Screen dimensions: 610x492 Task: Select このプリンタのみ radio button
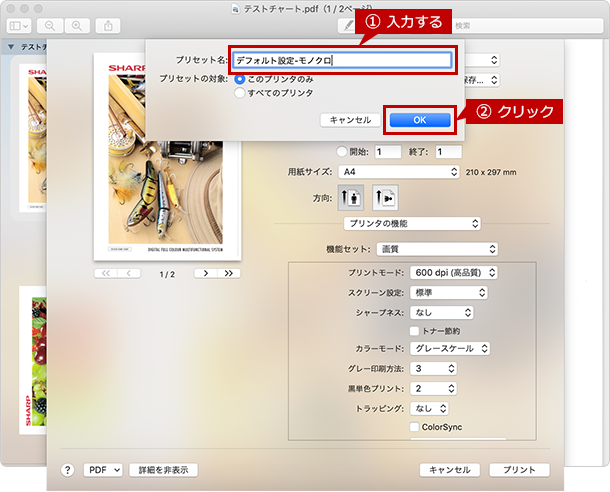(240, 79)
